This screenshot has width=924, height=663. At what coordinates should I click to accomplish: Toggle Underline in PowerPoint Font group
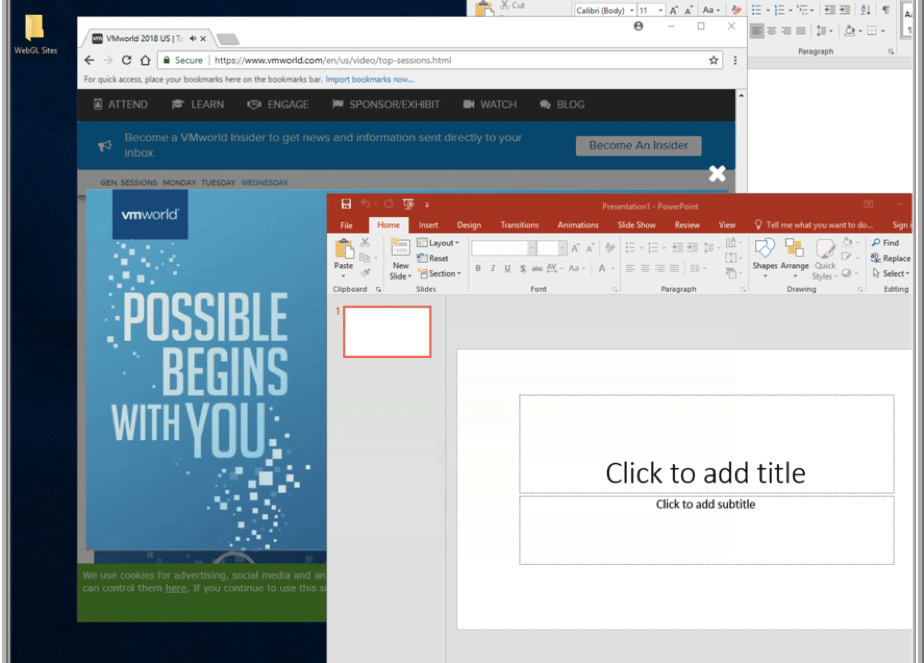click(x=507, y=269)
